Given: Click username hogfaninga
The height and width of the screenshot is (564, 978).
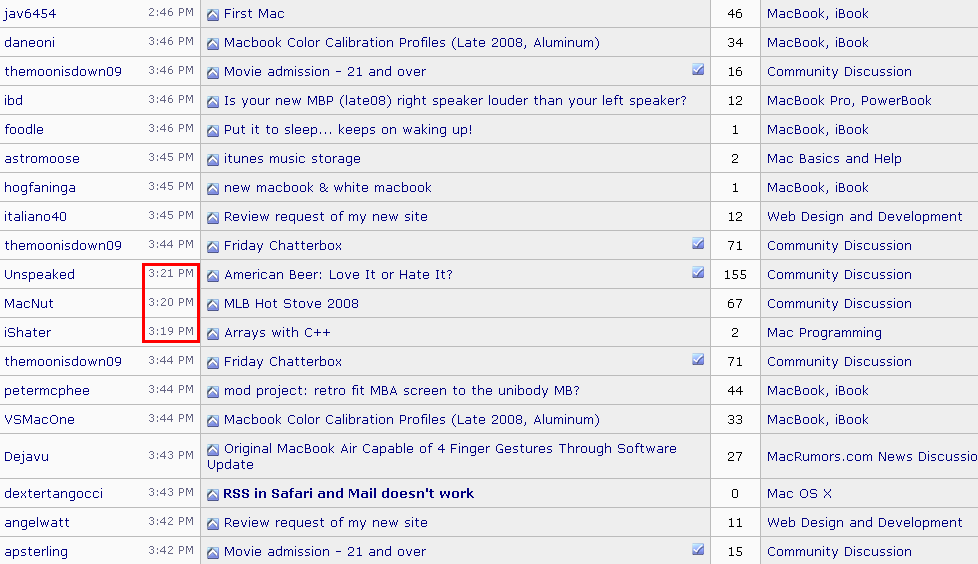Looking at the screenshot, I should point(40,188).
